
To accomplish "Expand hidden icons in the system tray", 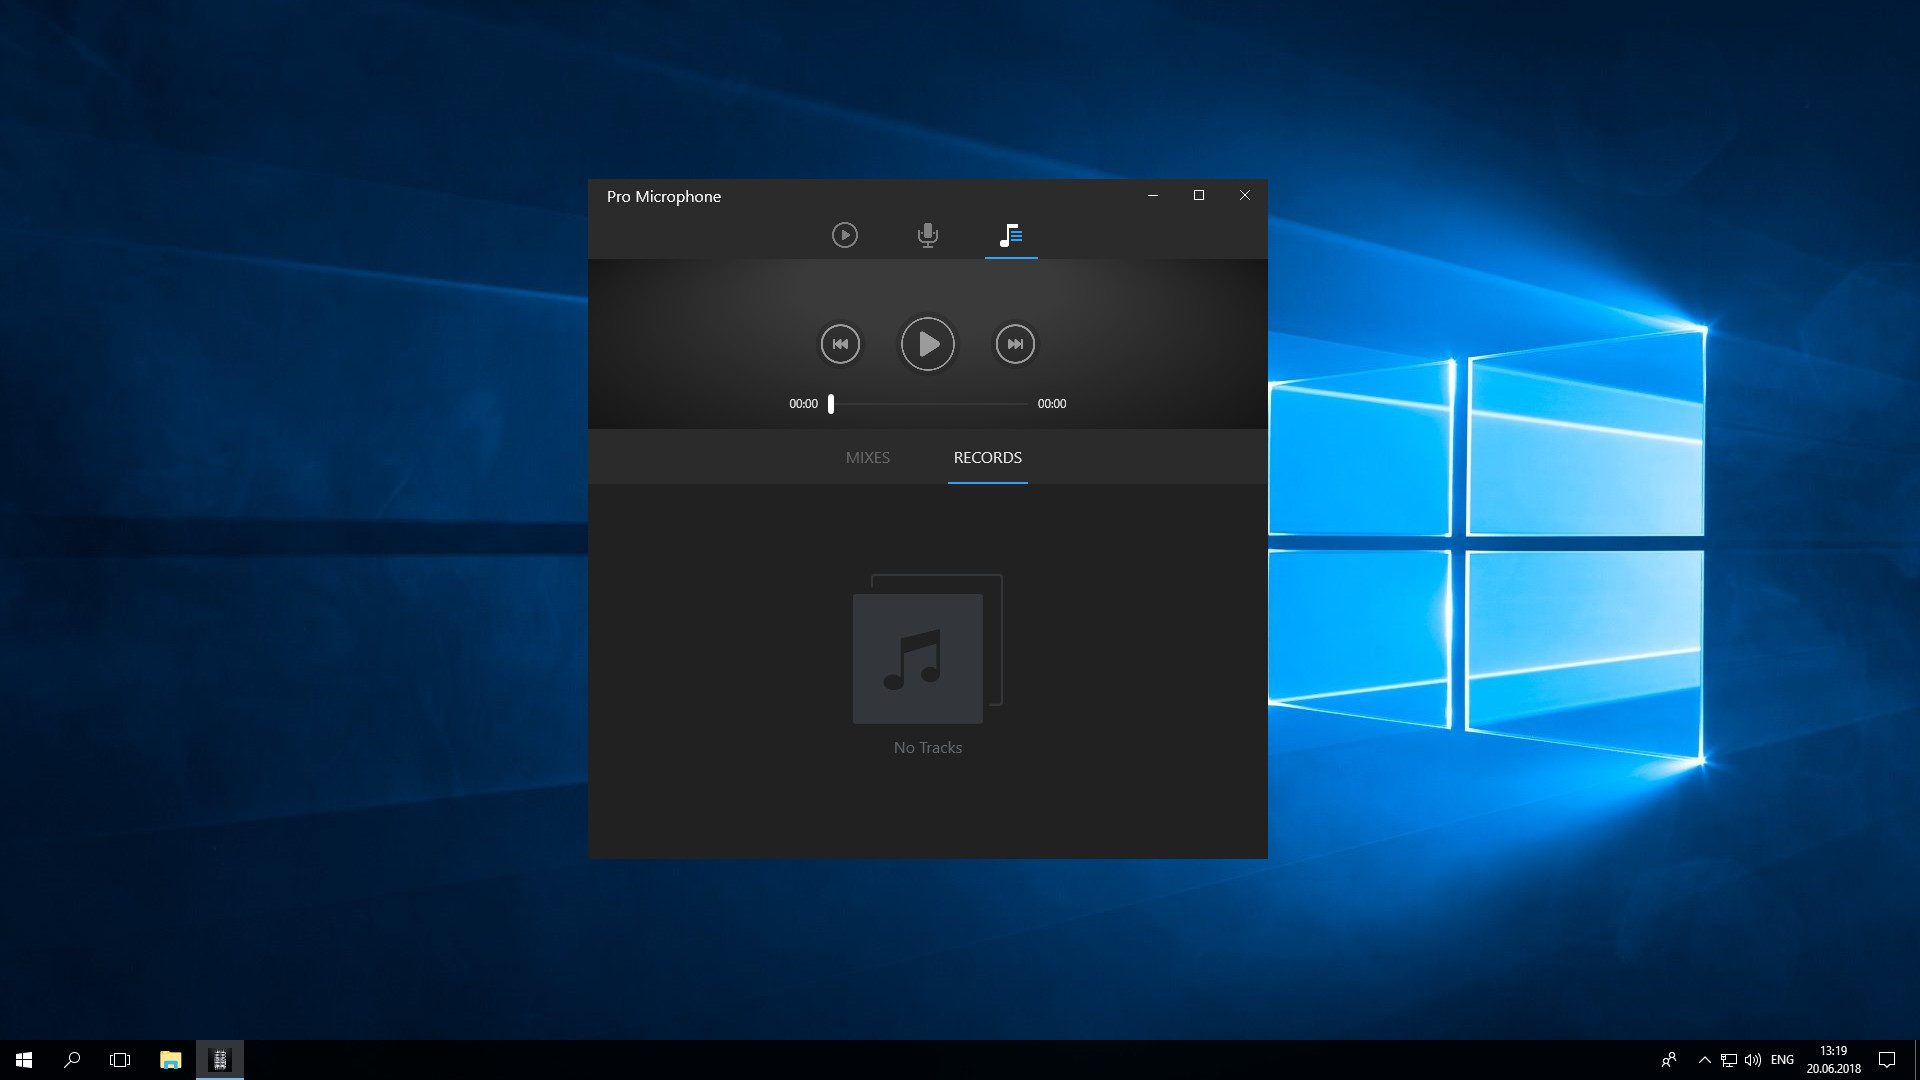I will click(1704, 1059).
